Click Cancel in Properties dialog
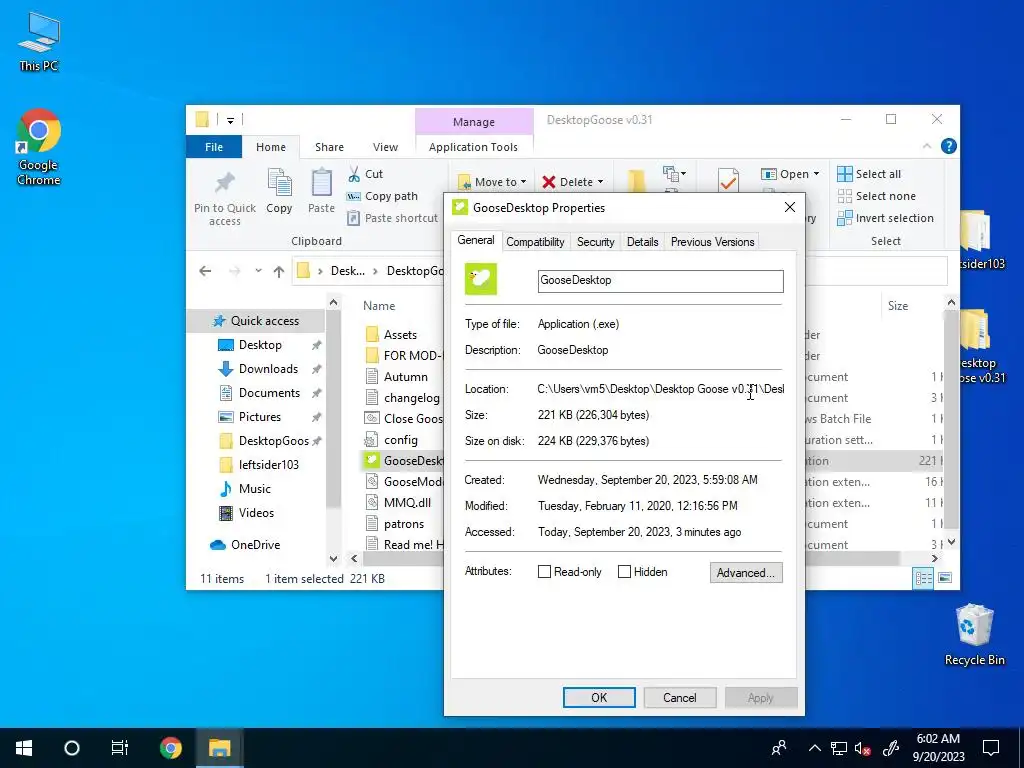 (x=680, y=697)
